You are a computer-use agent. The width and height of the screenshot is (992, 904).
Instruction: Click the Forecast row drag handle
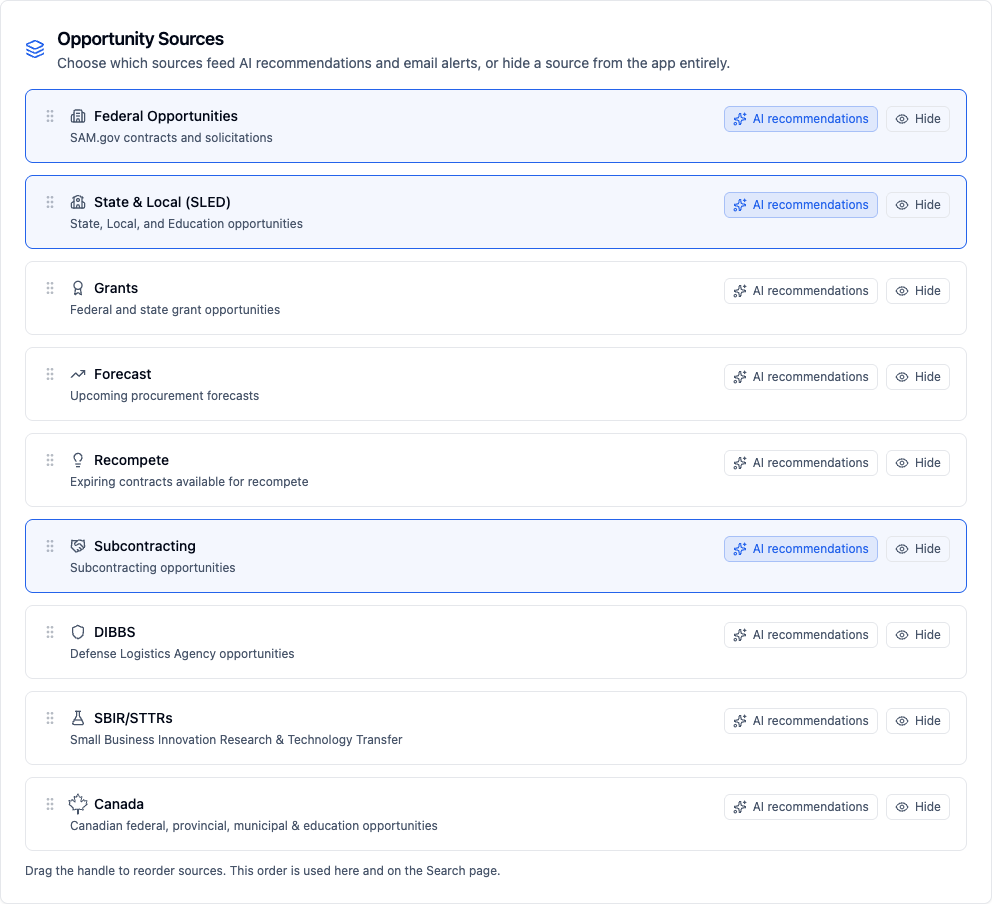point(50,375)
